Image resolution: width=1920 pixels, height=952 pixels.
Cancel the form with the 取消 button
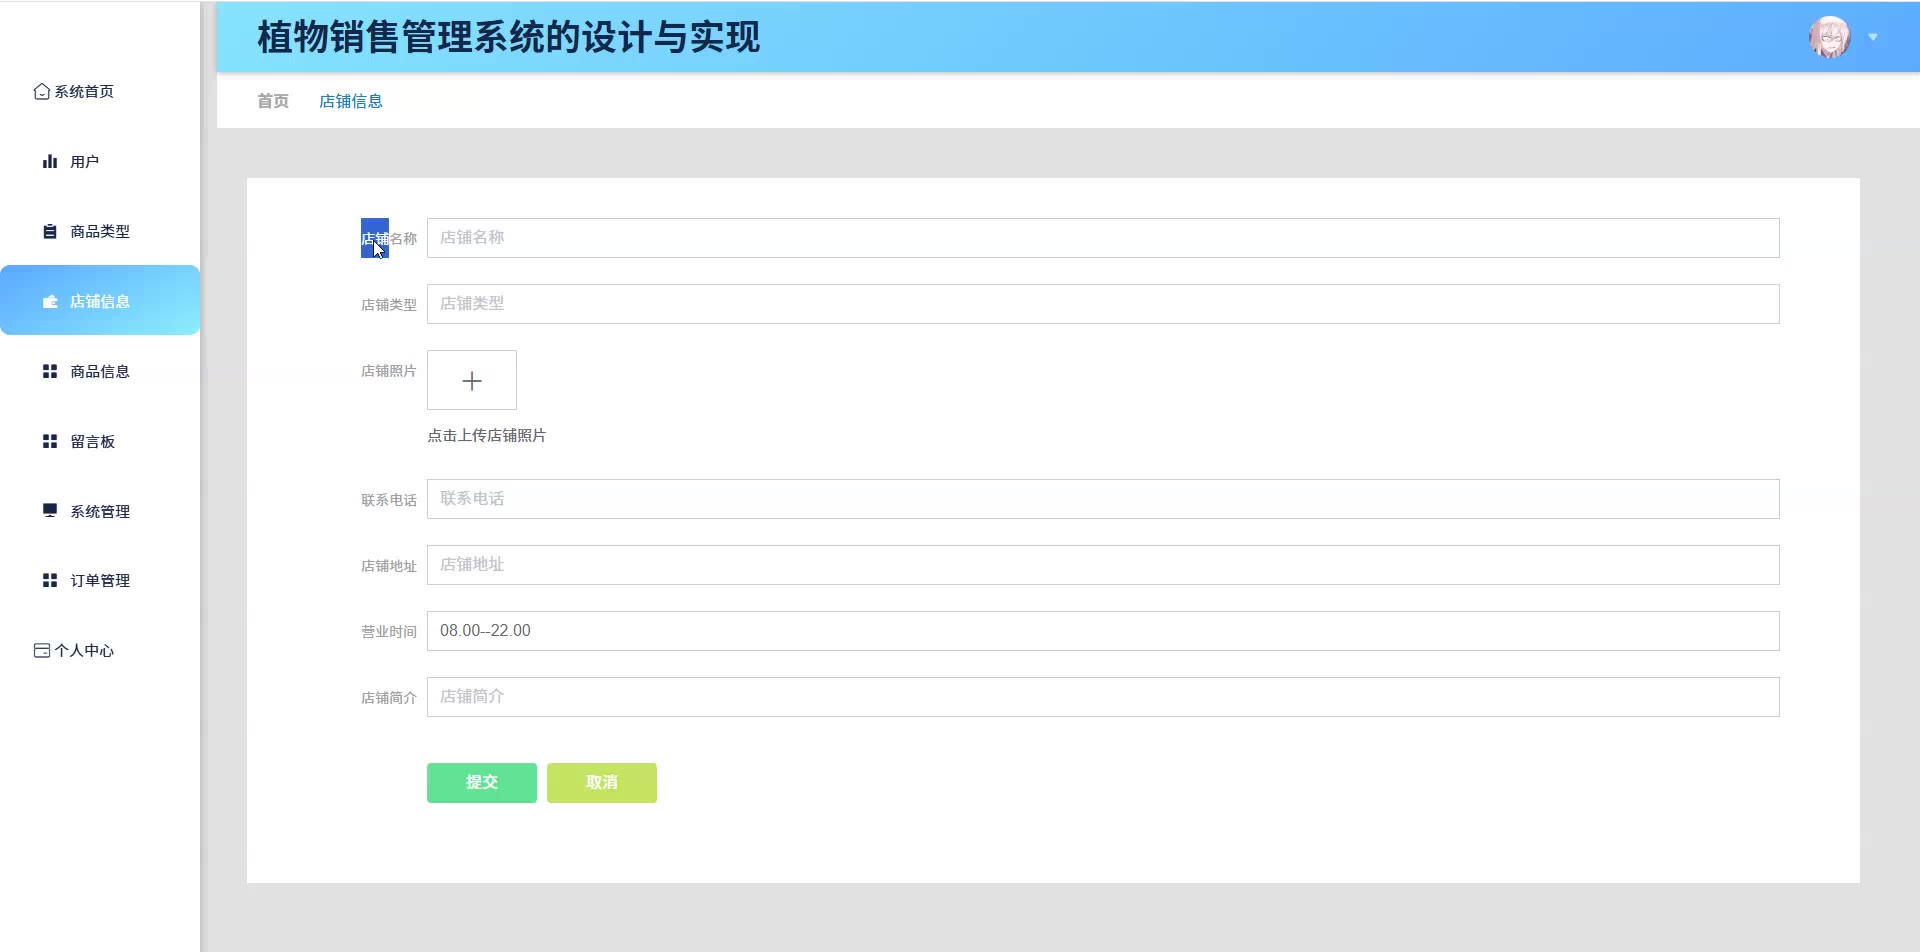pyautogui.click(x=602, y=783)
